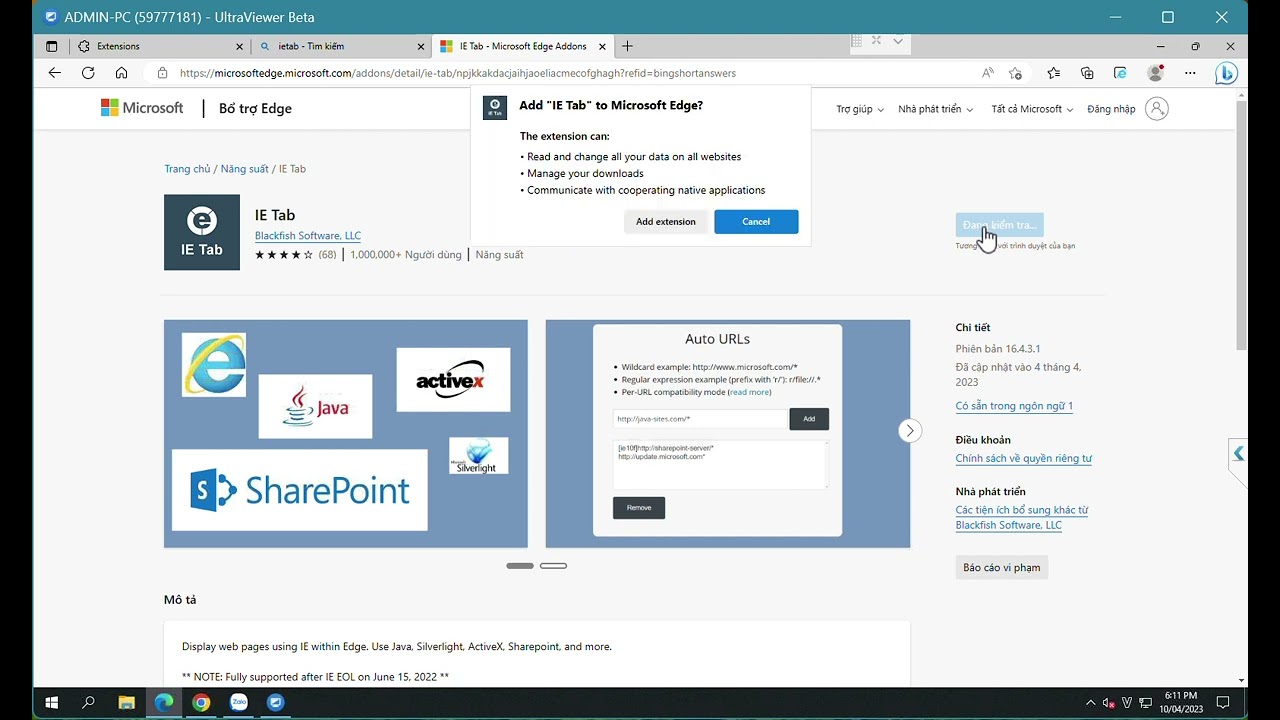The width and height of the screenshot is (1280, 720).
Task: Close the IE Tab Edge Addons tab
Action: pos(602,46)
